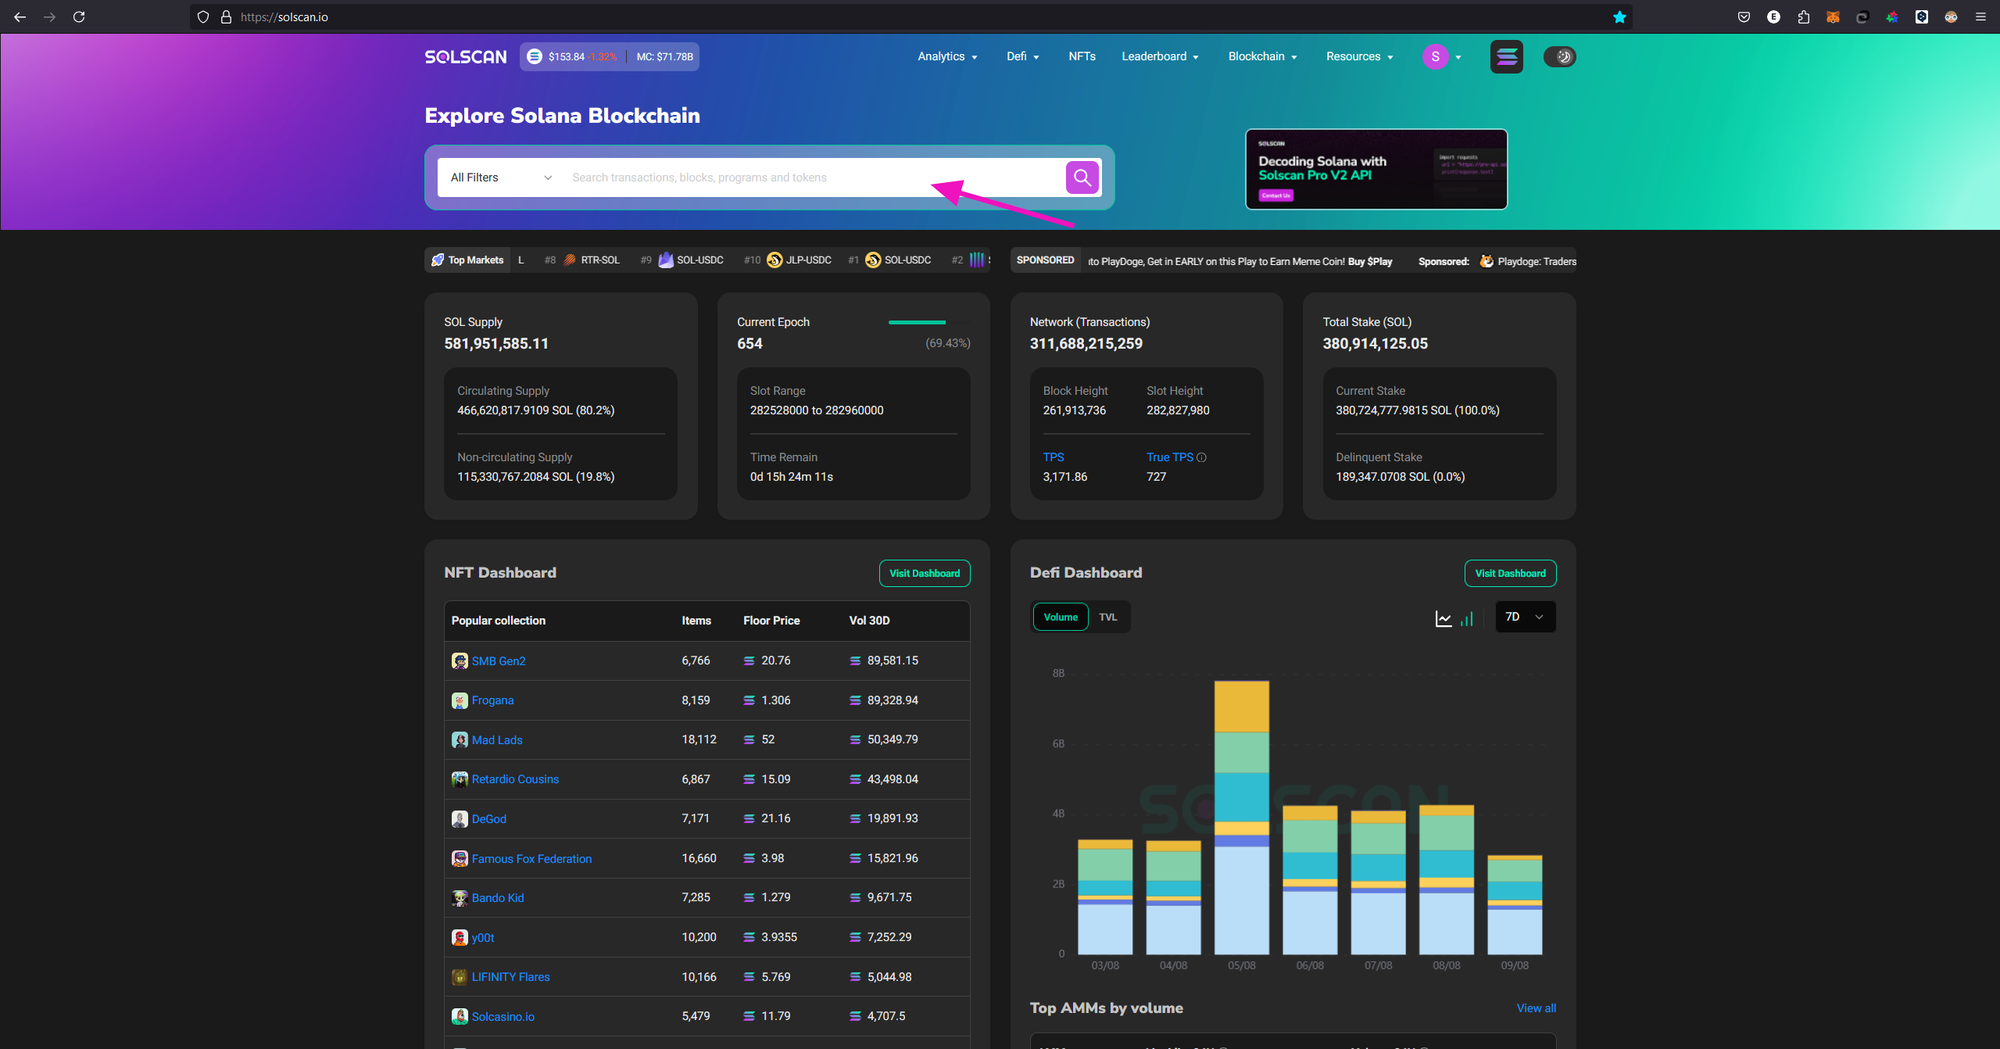2000x1049 pixels.
Task: Open the Solscan Pro V2 API banner
Action: [x=1376, y=169]
